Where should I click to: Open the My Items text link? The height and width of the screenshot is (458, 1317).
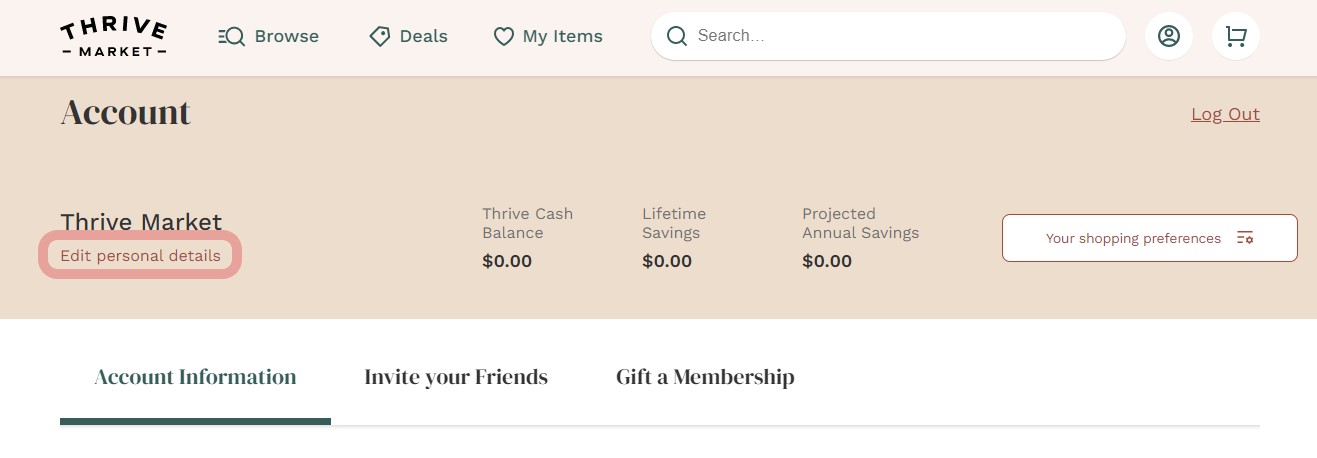click(x=562, y=37)
